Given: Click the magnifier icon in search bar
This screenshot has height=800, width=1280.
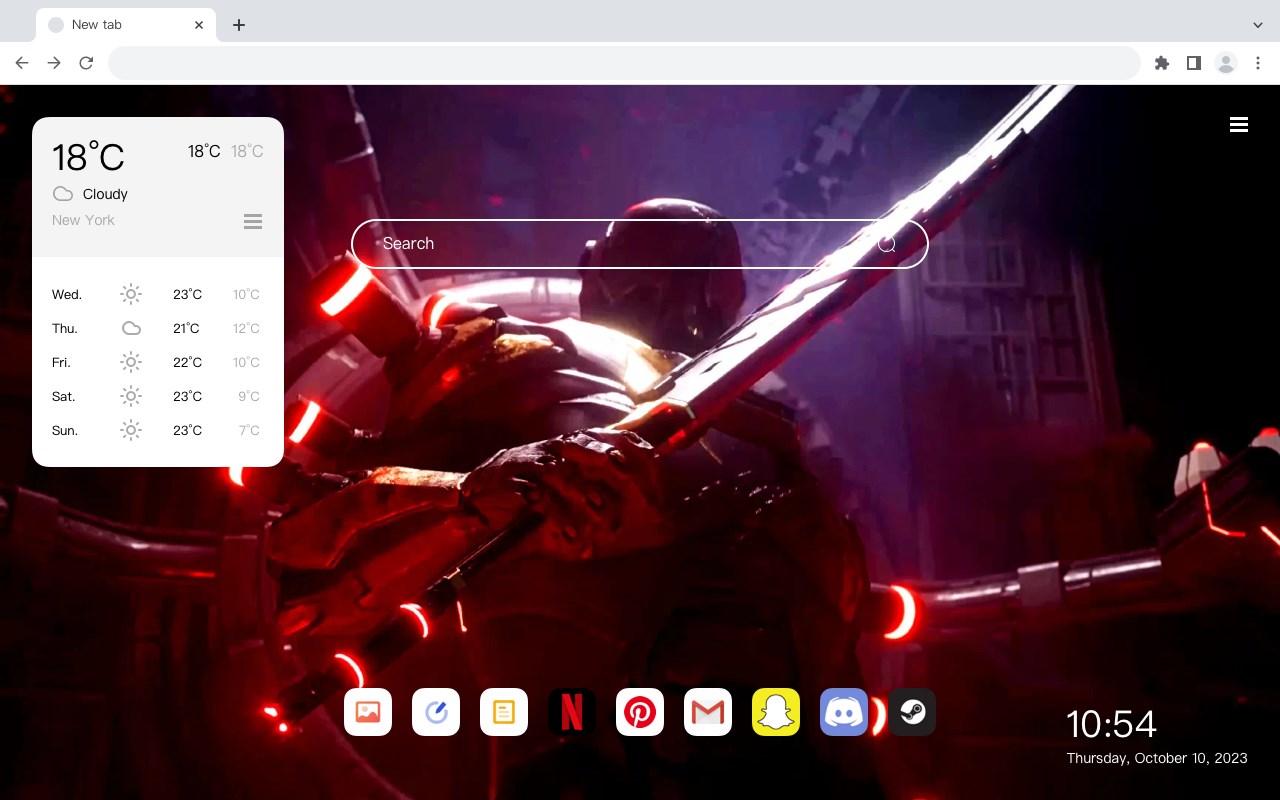Looking at the screenshot, I should (887, 244).
